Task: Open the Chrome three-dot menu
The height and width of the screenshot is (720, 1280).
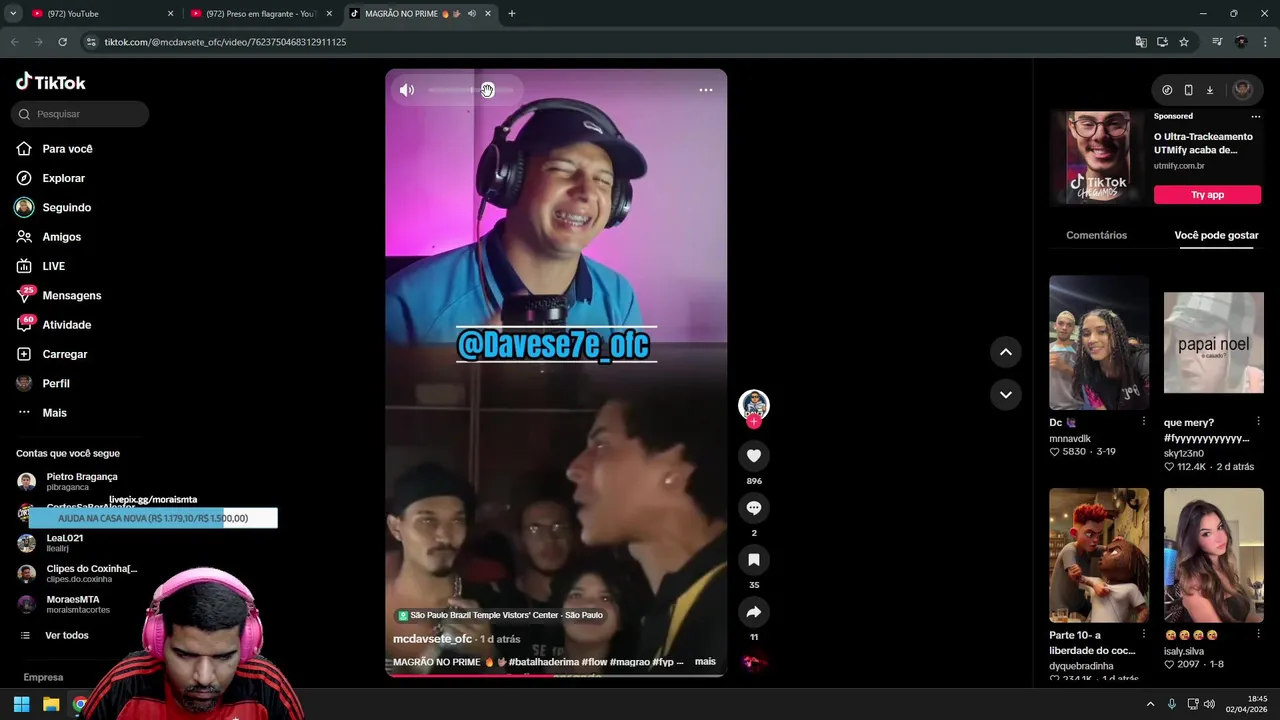Action: (1266, 42)
